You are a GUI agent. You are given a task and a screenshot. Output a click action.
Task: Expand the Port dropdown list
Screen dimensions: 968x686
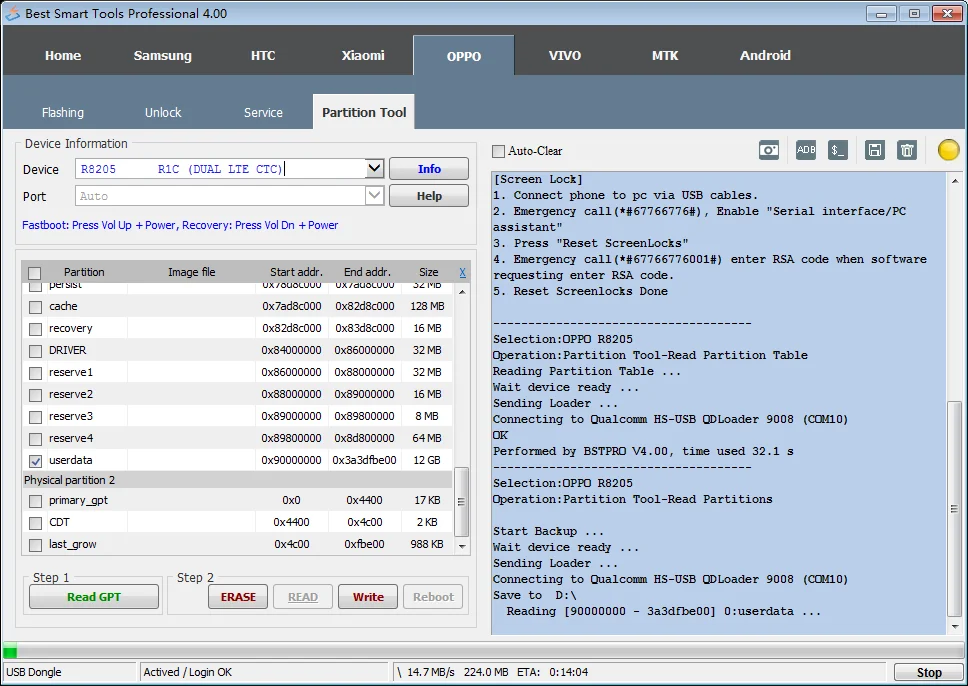click(374, 196)
